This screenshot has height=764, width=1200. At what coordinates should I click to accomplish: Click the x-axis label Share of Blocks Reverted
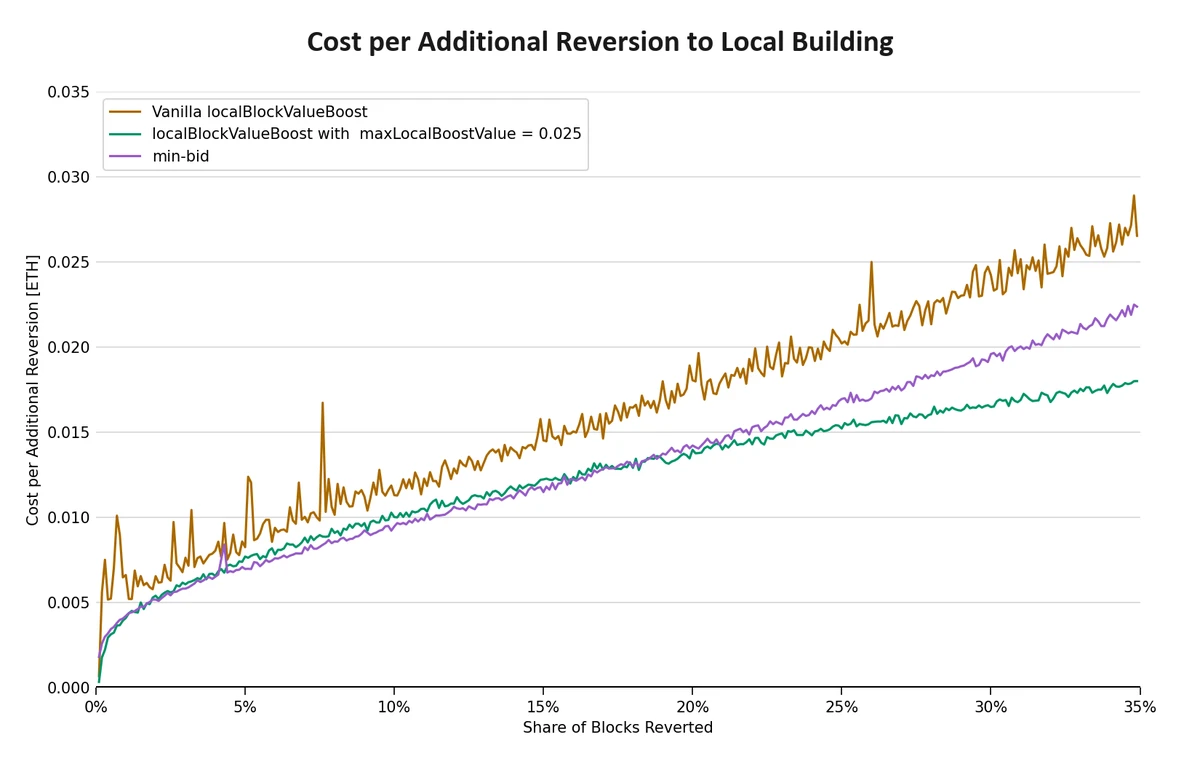click(618, 728)
